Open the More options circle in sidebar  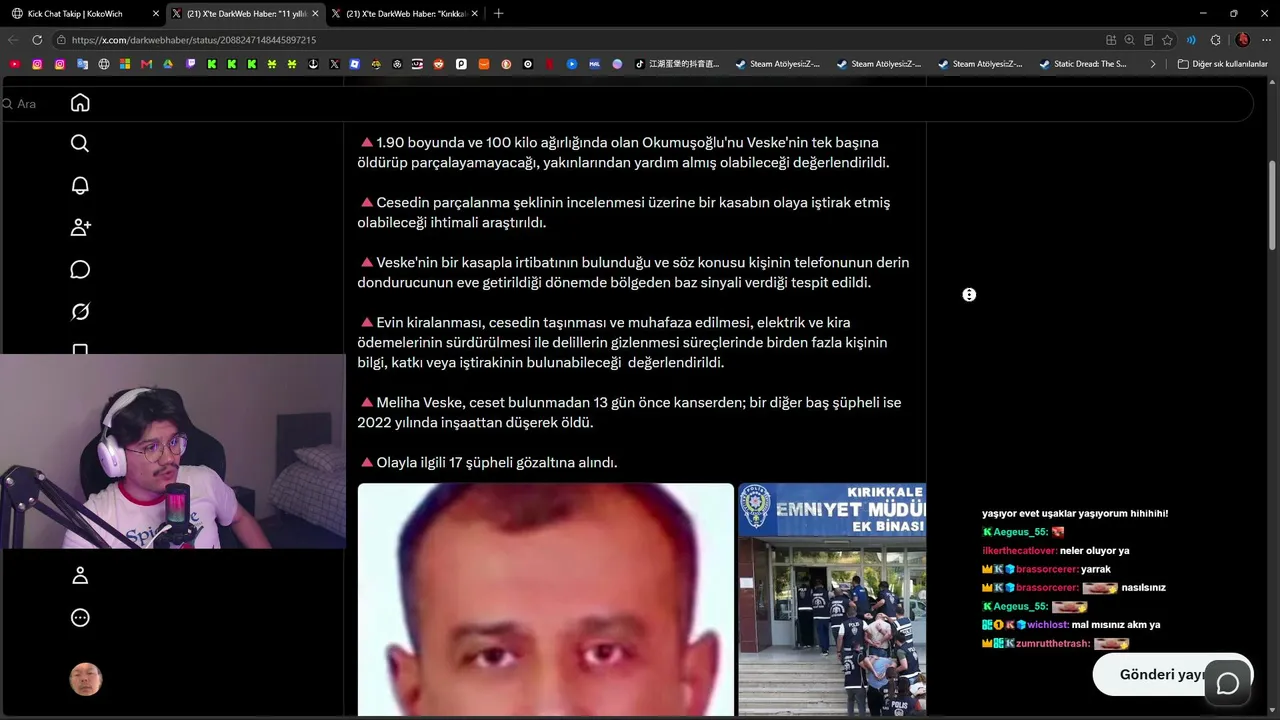[80, 617]
